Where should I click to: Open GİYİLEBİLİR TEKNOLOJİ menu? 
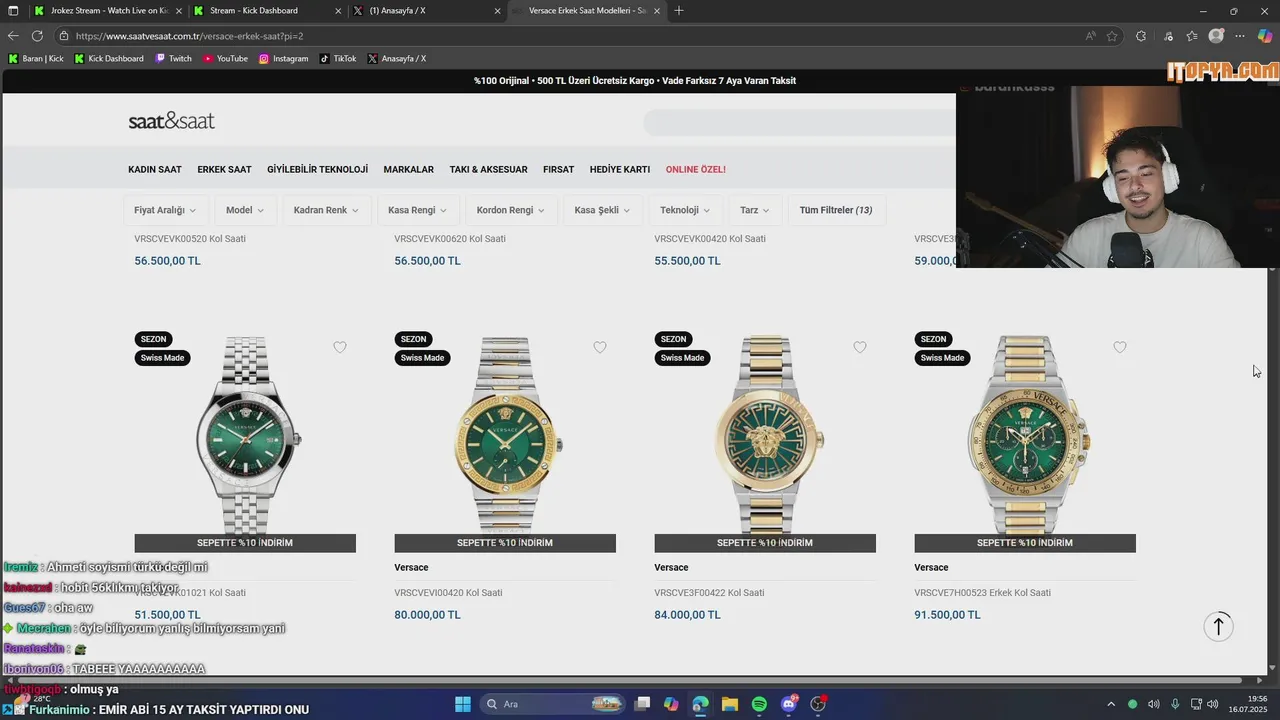click(x=317, y=169)
